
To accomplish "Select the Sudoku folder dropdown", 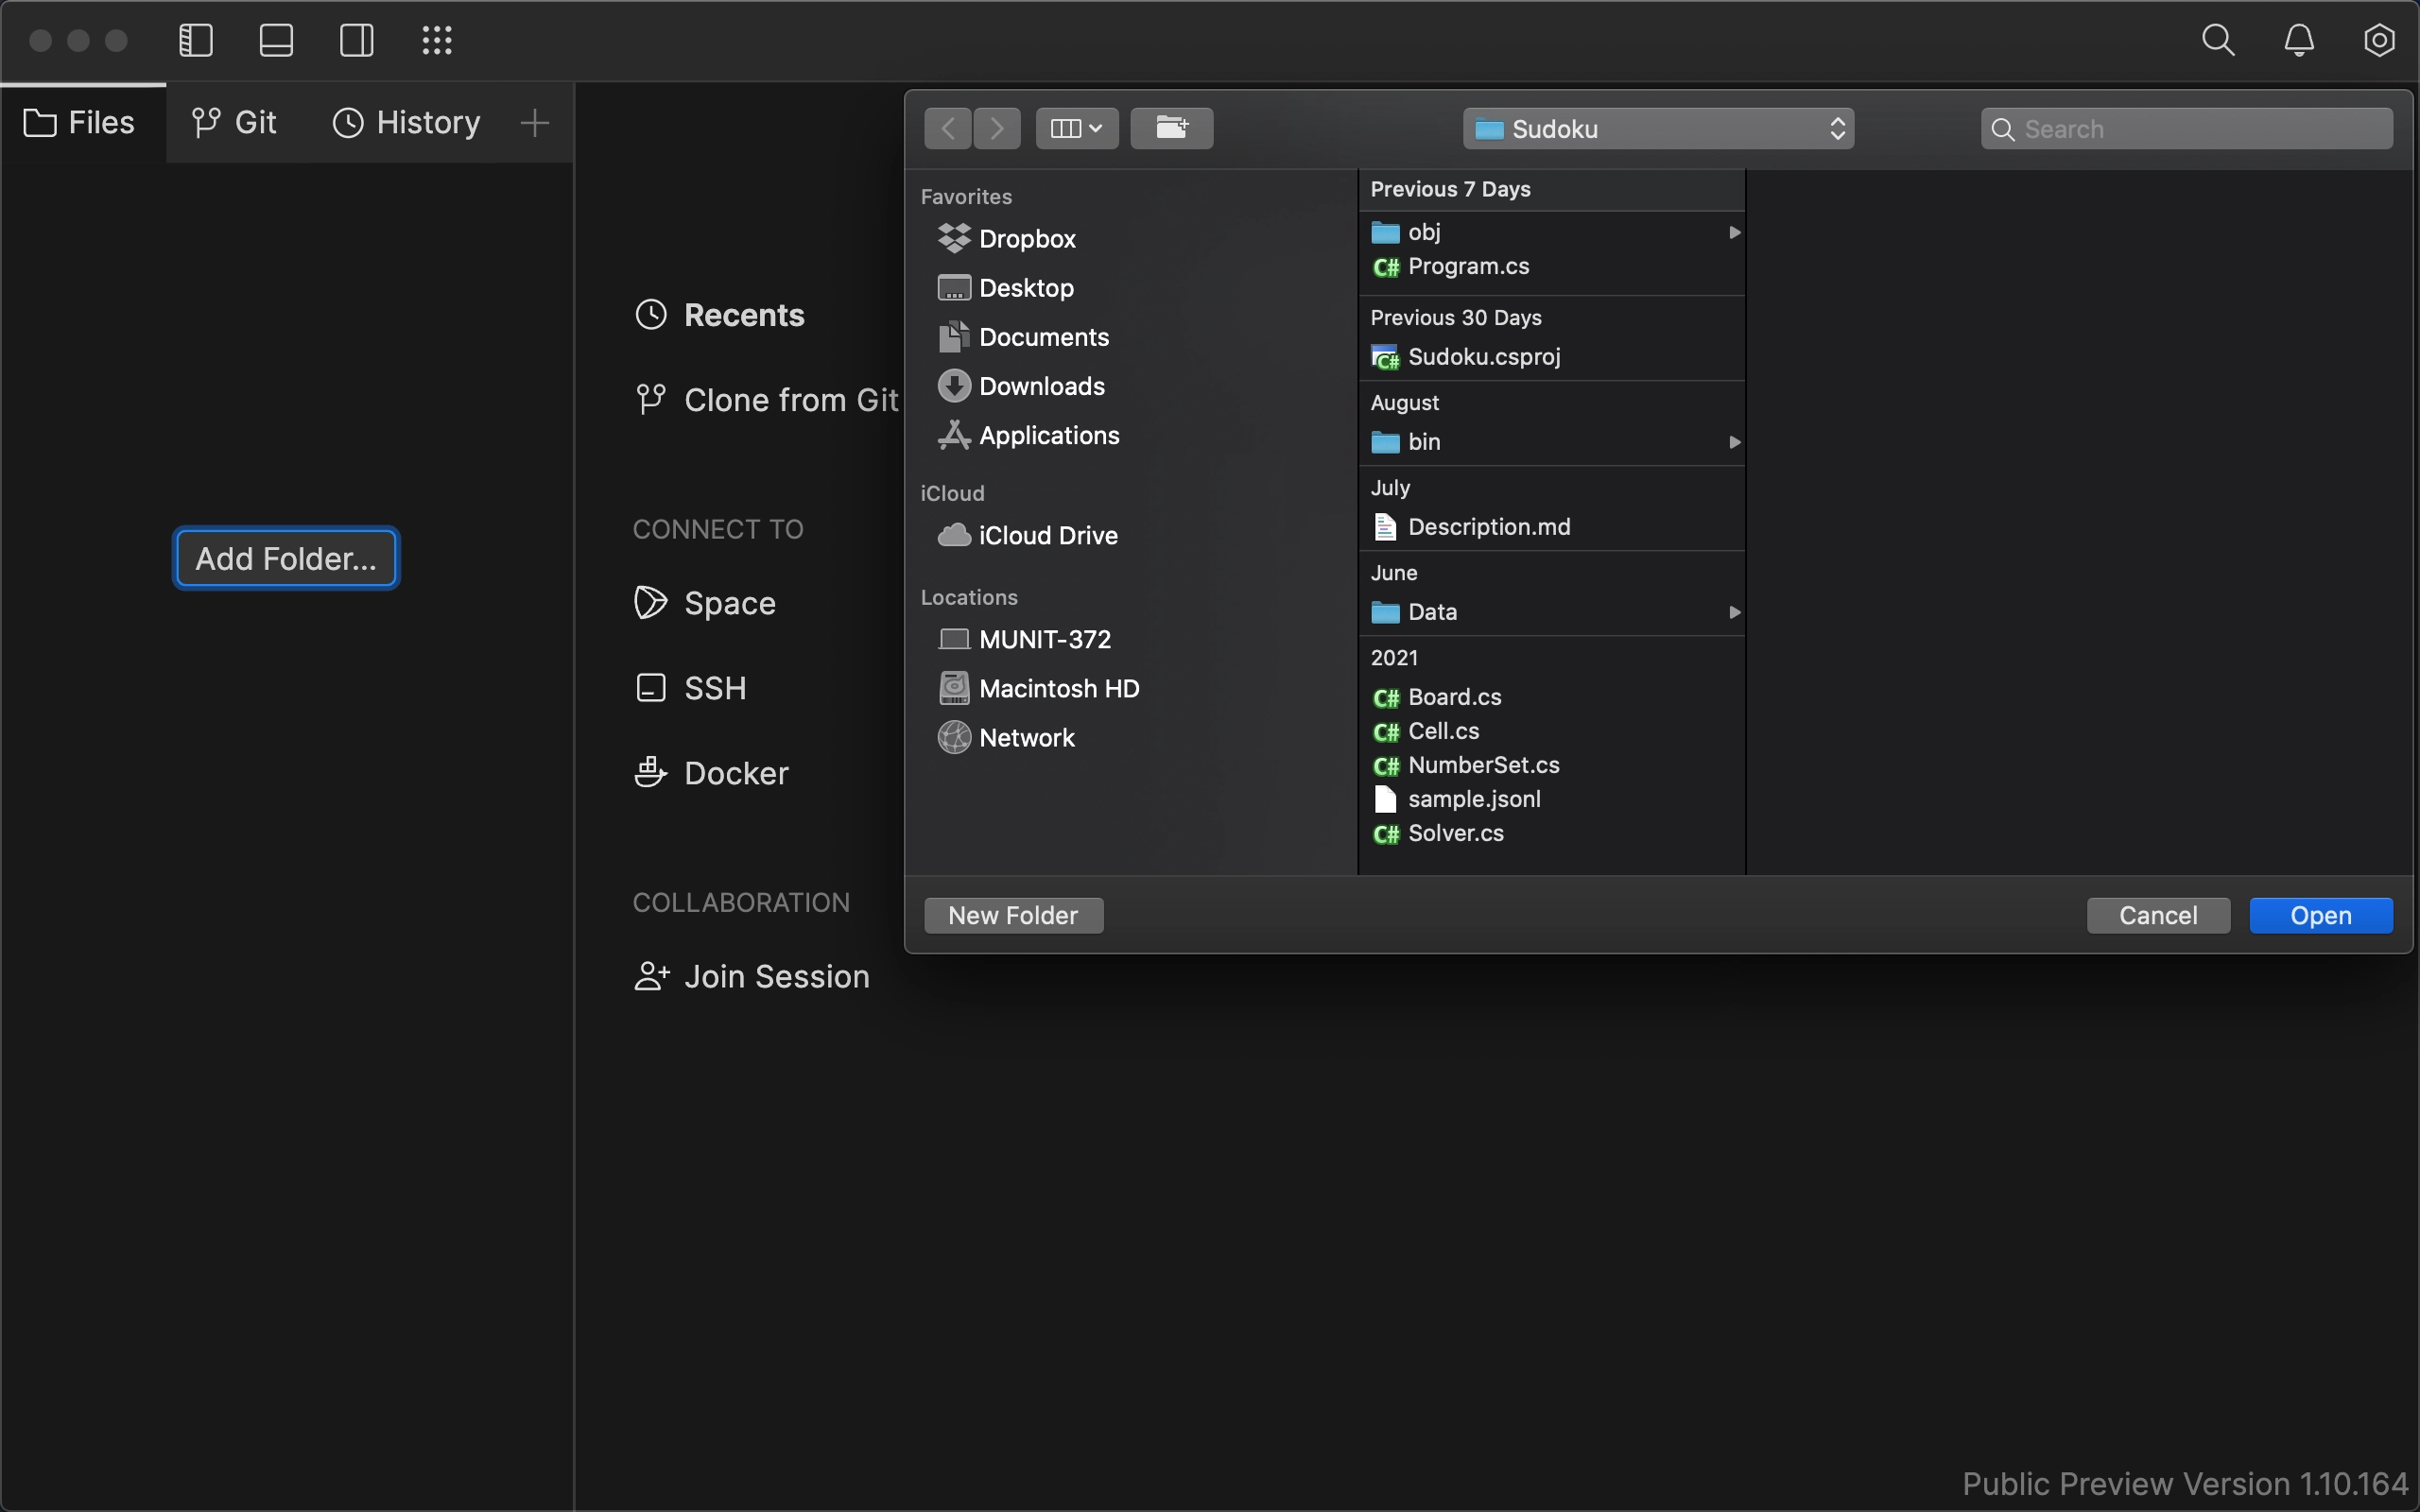I will coord(1657,128).
